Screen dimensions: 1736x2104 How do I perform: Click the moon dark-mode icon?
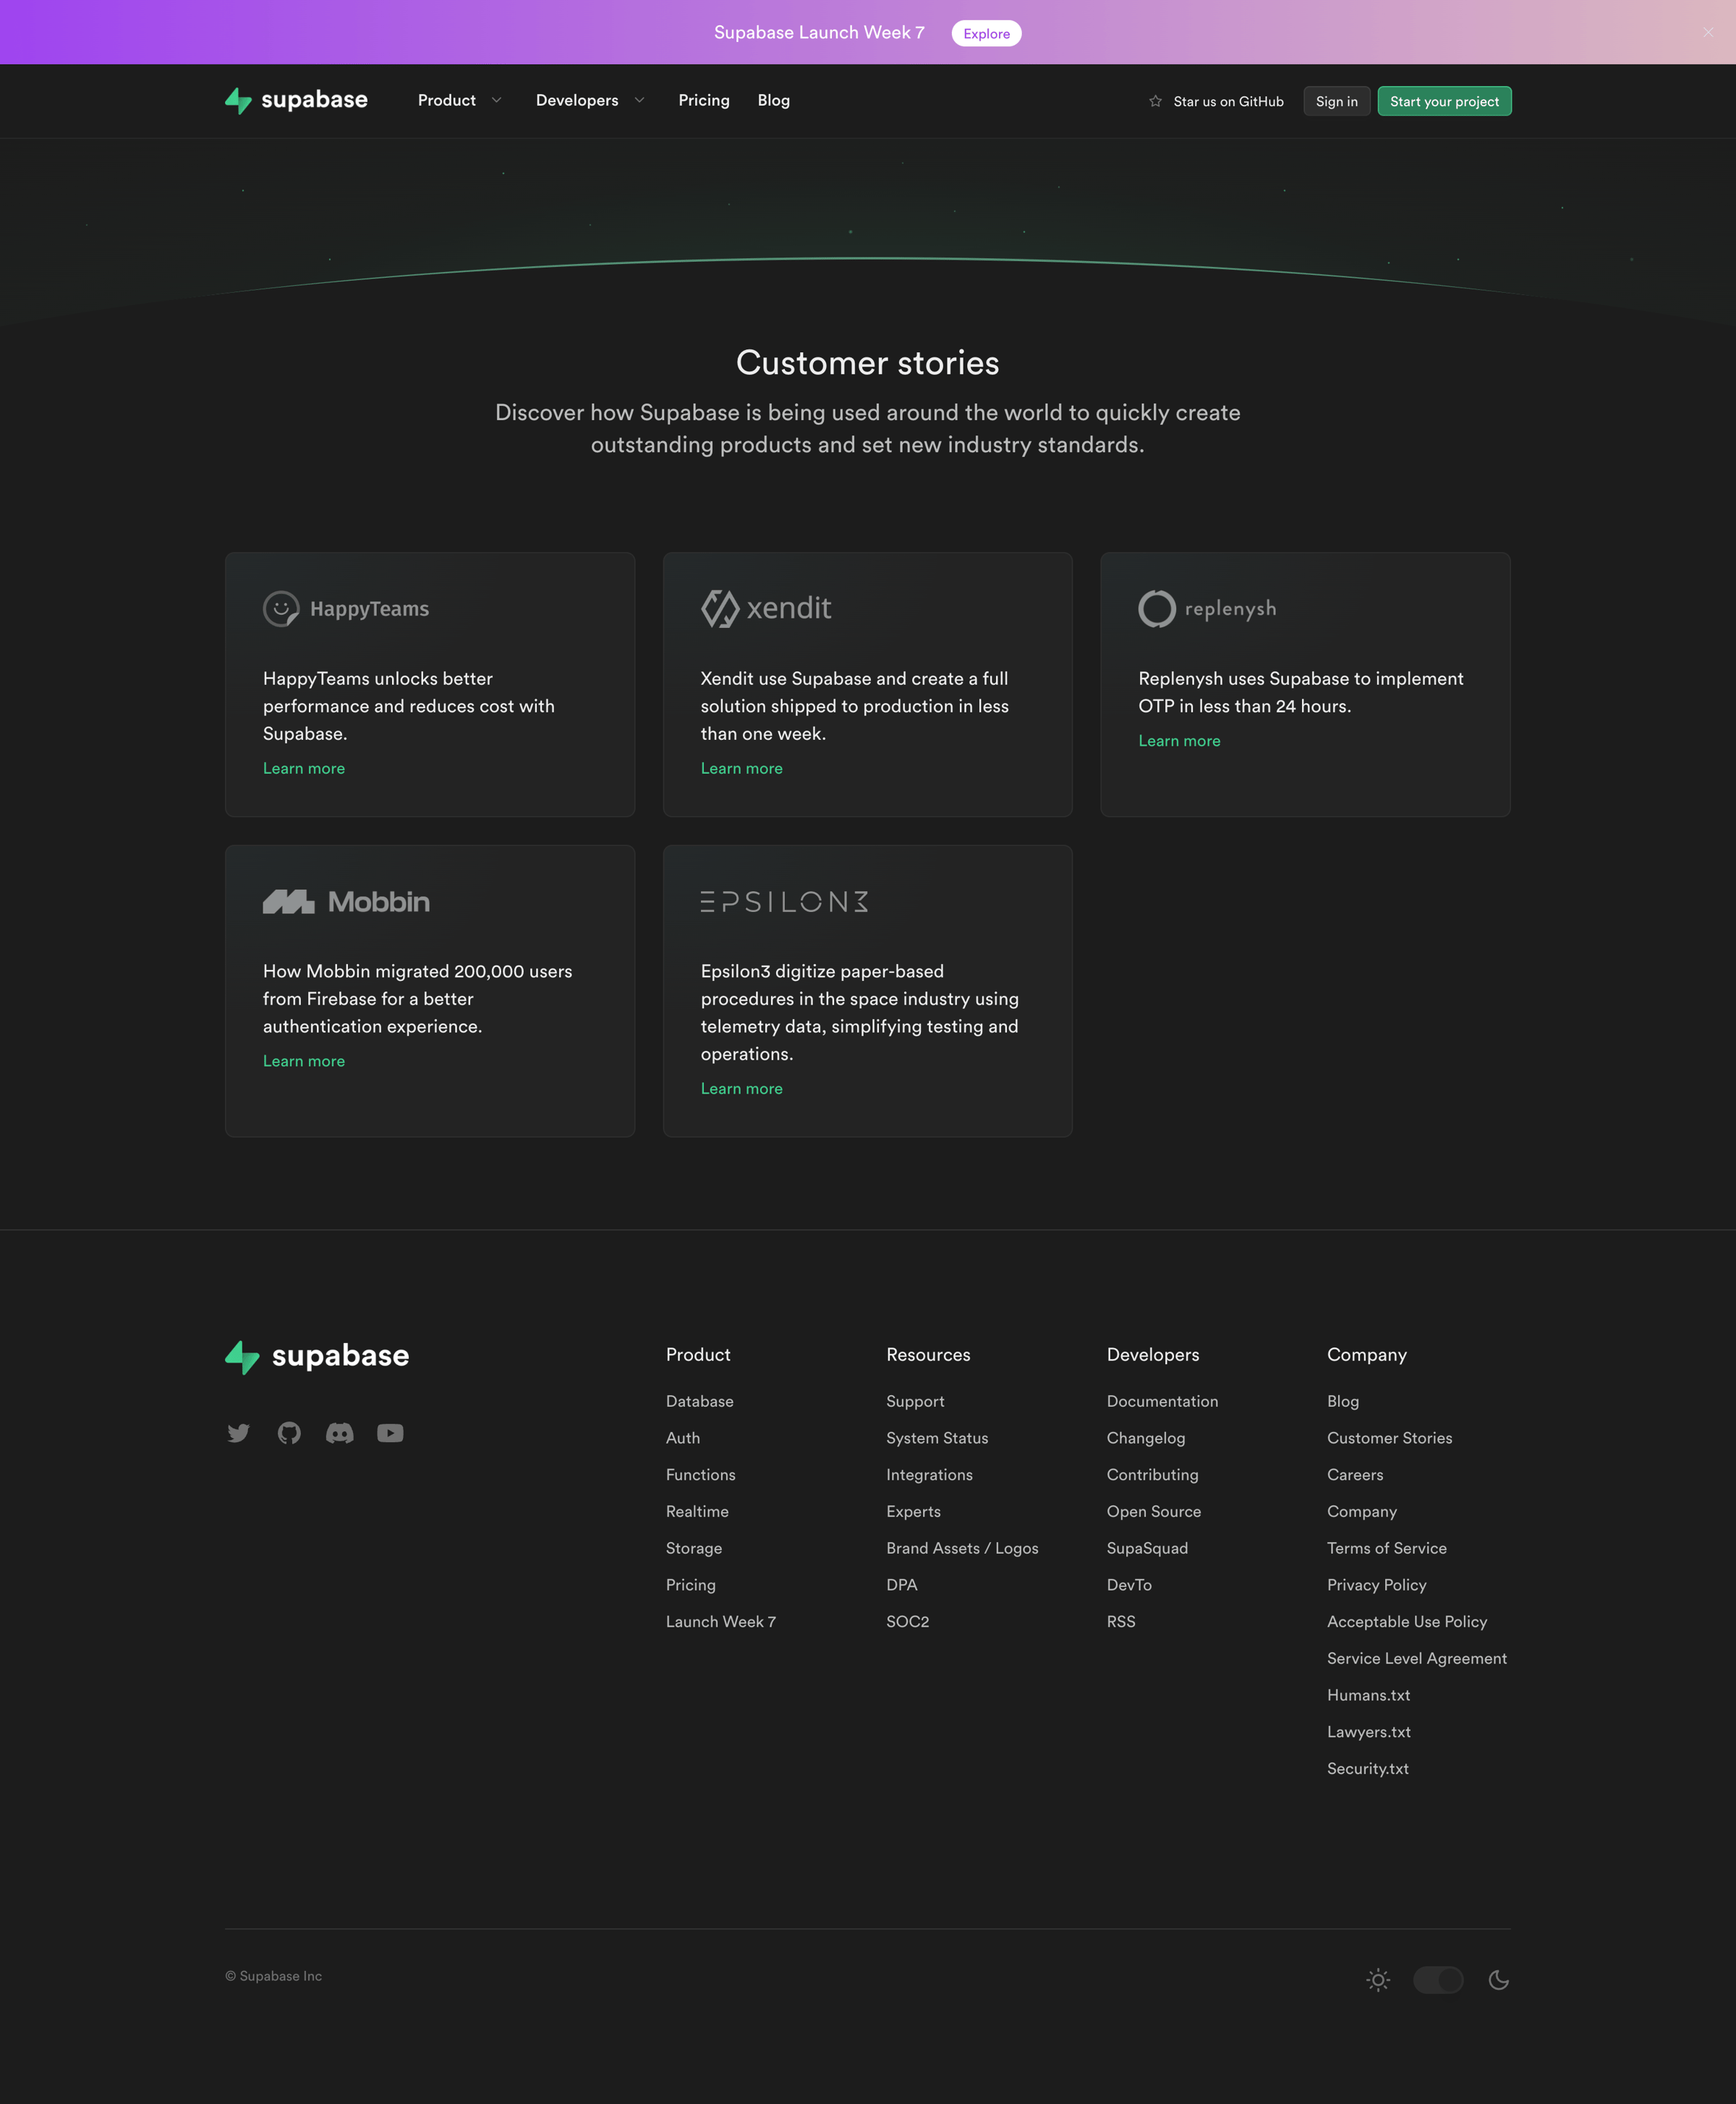(x=1498, y=1979)
